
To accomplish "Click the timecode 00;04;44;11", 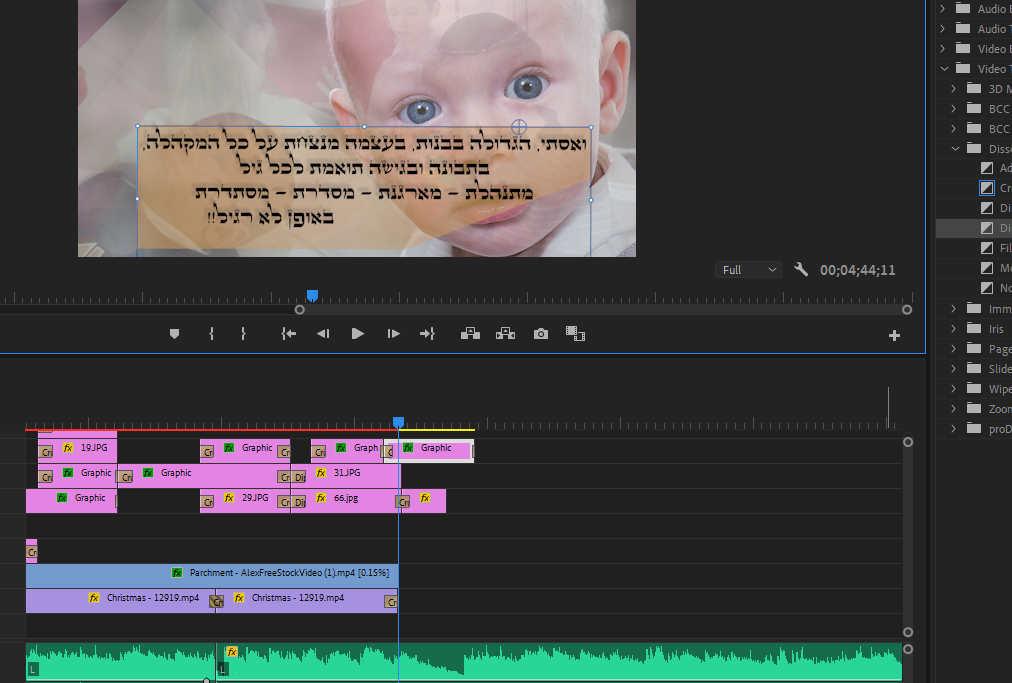I will [857, 270].
